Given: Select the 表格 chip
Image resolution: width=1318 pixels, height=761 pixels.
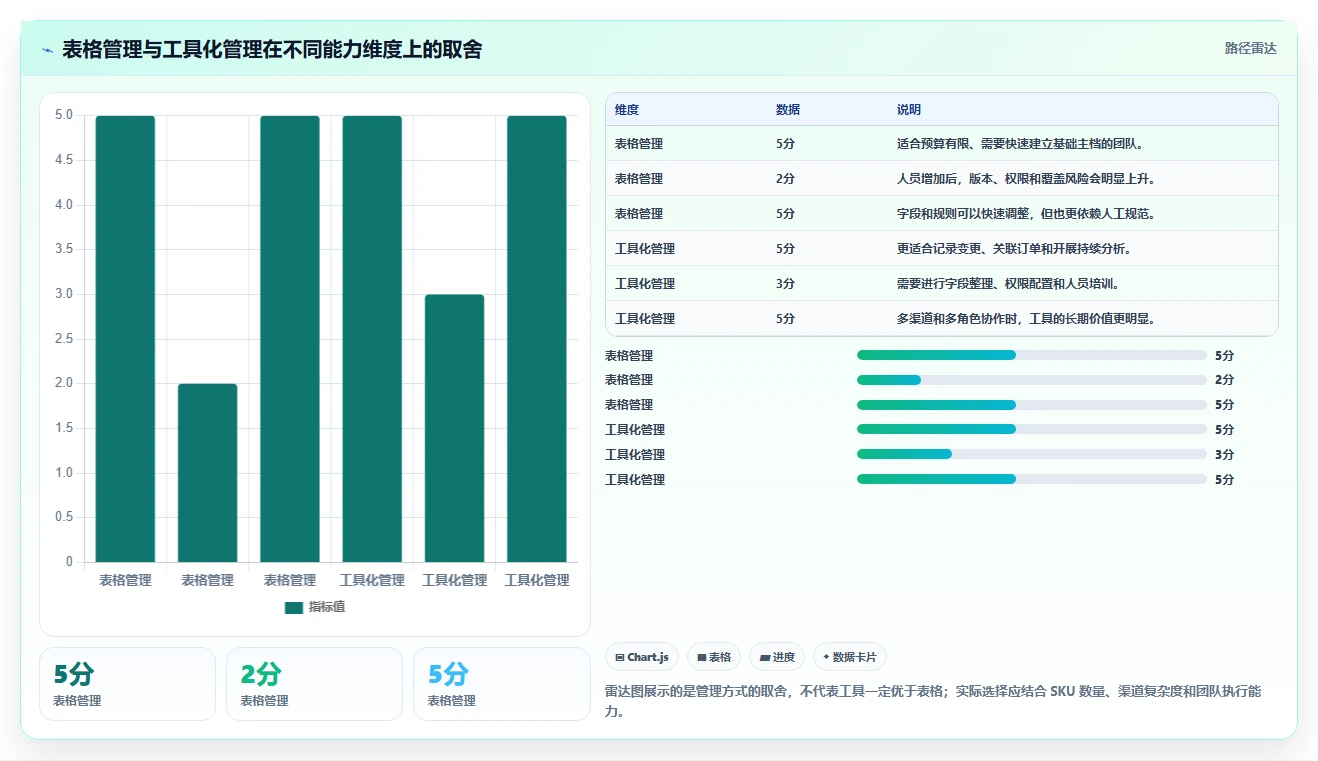Looking at the screenshot, I should click(714, 657).
